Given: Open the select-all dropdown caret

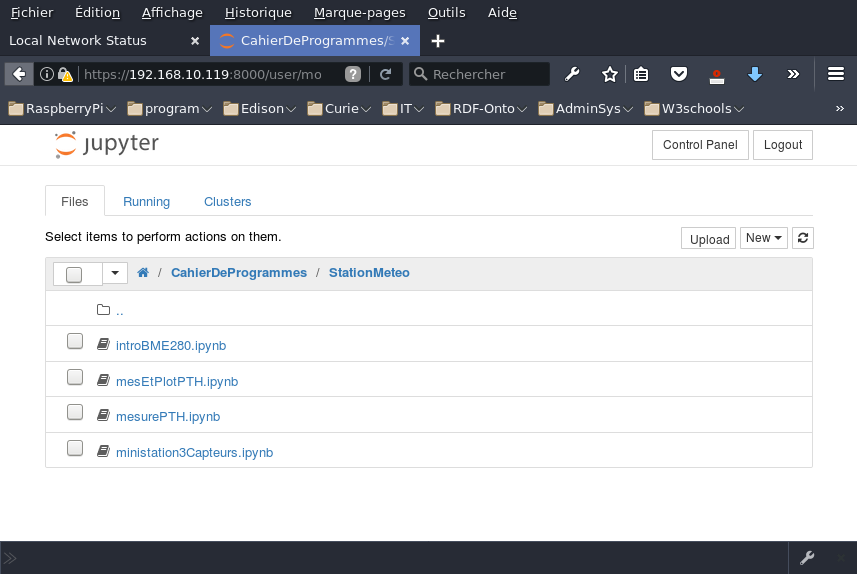Looking at the screenshot, I should (115, 273).
